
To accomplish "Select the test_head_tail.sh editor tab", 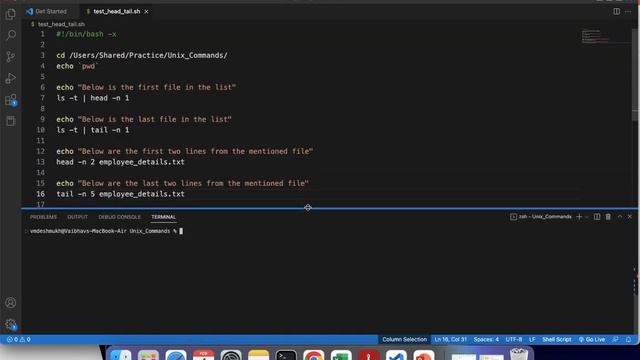I will (117, 11).
